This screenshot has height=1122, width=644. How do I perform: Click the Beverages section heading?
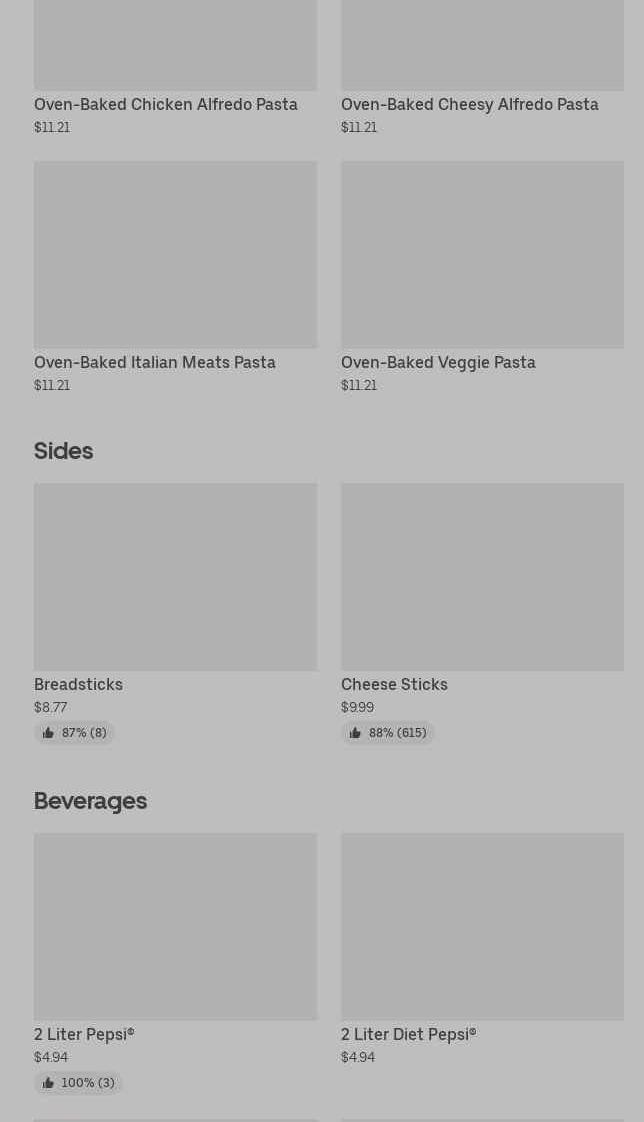pyautogui.click(x=90, y=801)
